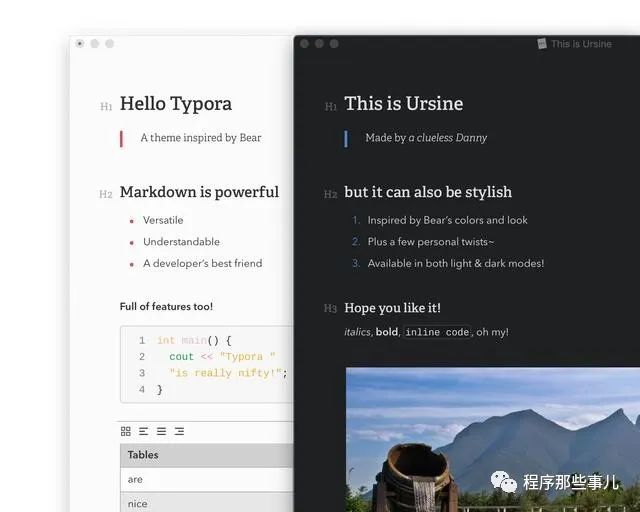Click the Tables header cell
This screenshot has width=640, height=512.
207,455
